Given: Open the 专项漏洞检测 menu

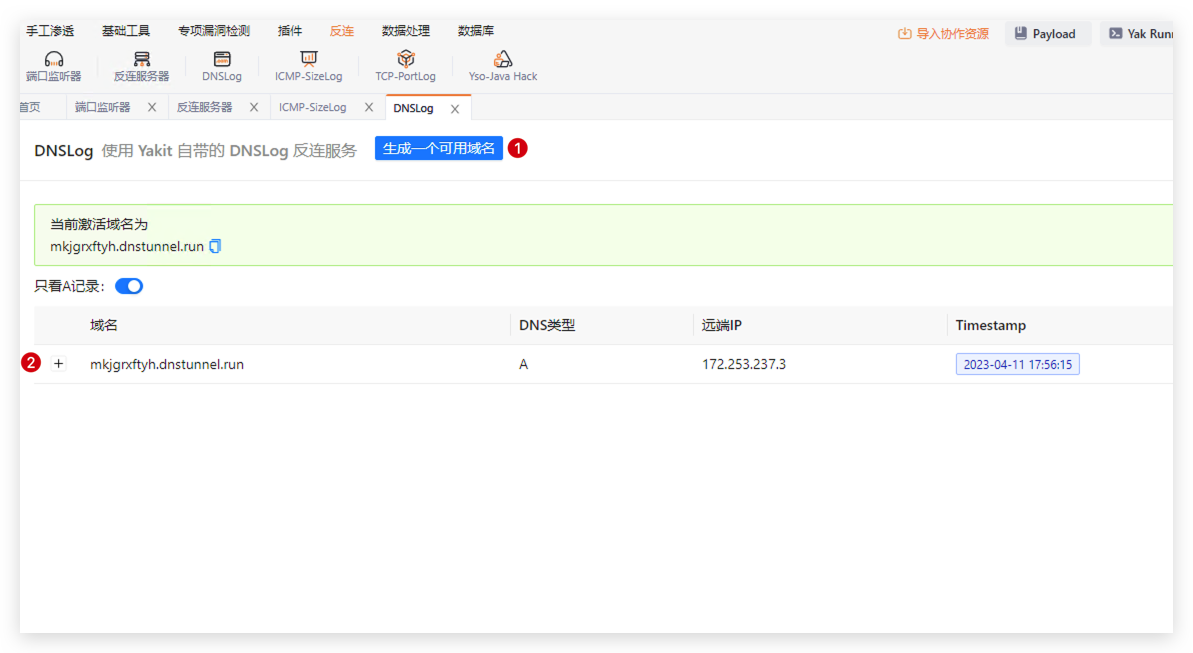Looking at the screenshot, I should tap(214, 31).
